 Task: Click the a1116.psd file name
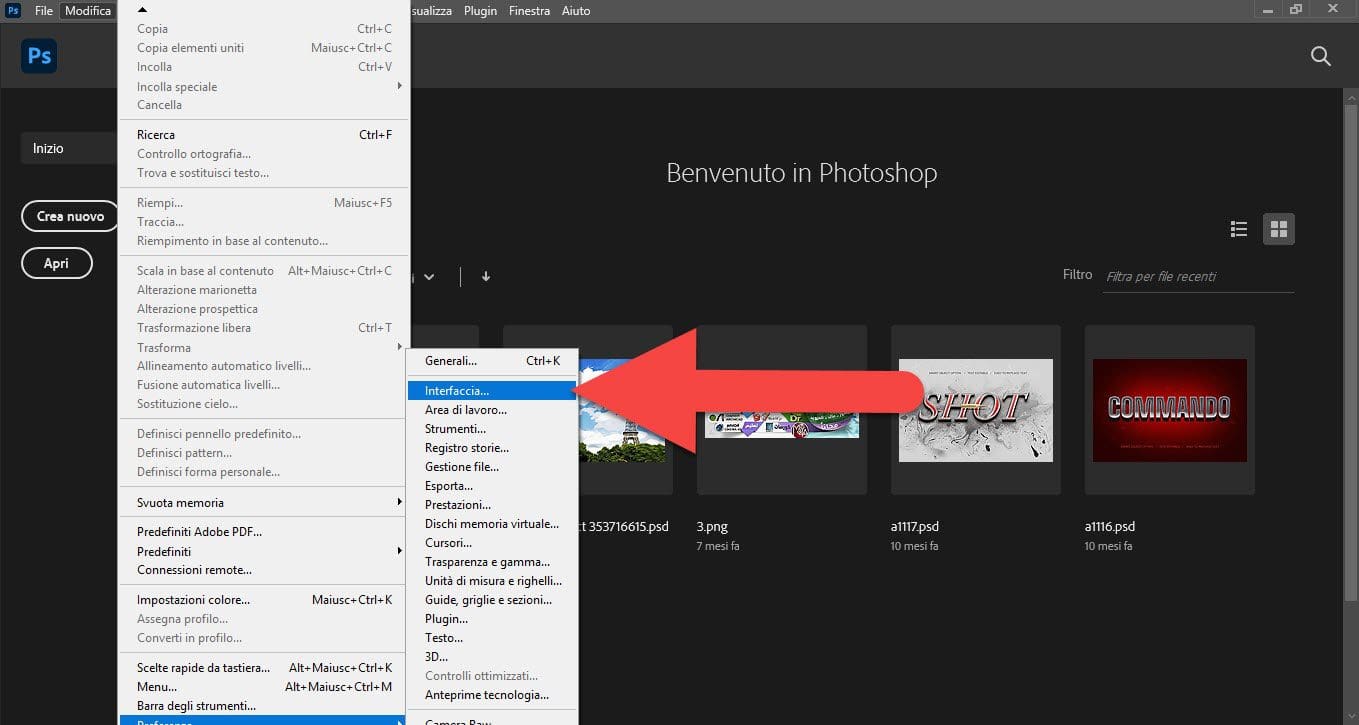[1110, 527]
